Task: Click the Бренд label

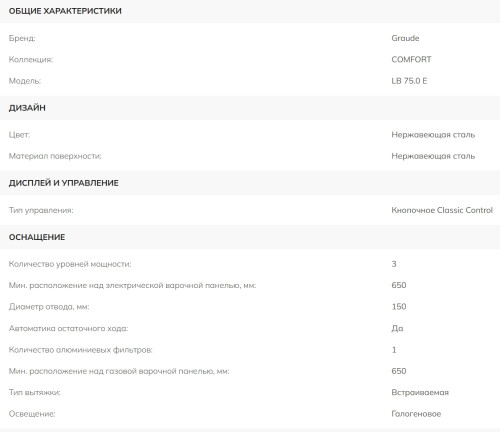Action: pyautogui.click(x=22, y=38)
